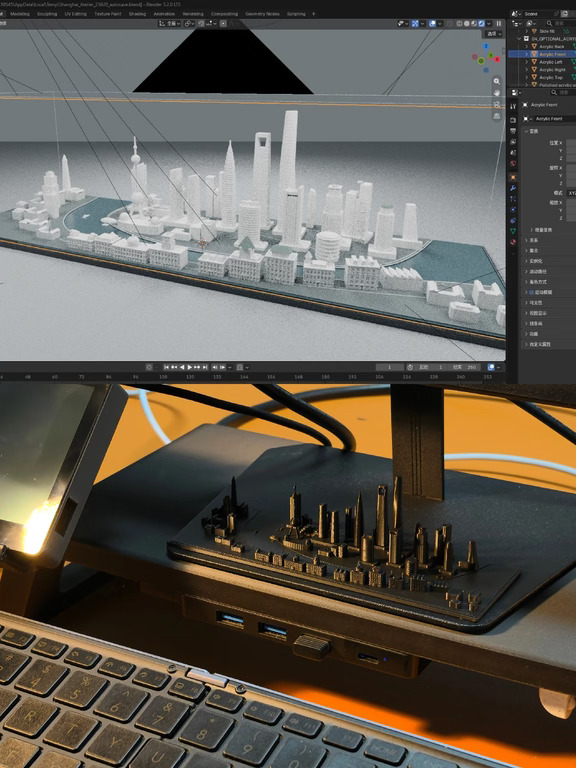This screenshot has width=576, height=768.
Task: Toggle auto keying record button in timeline
Action: 149,367
